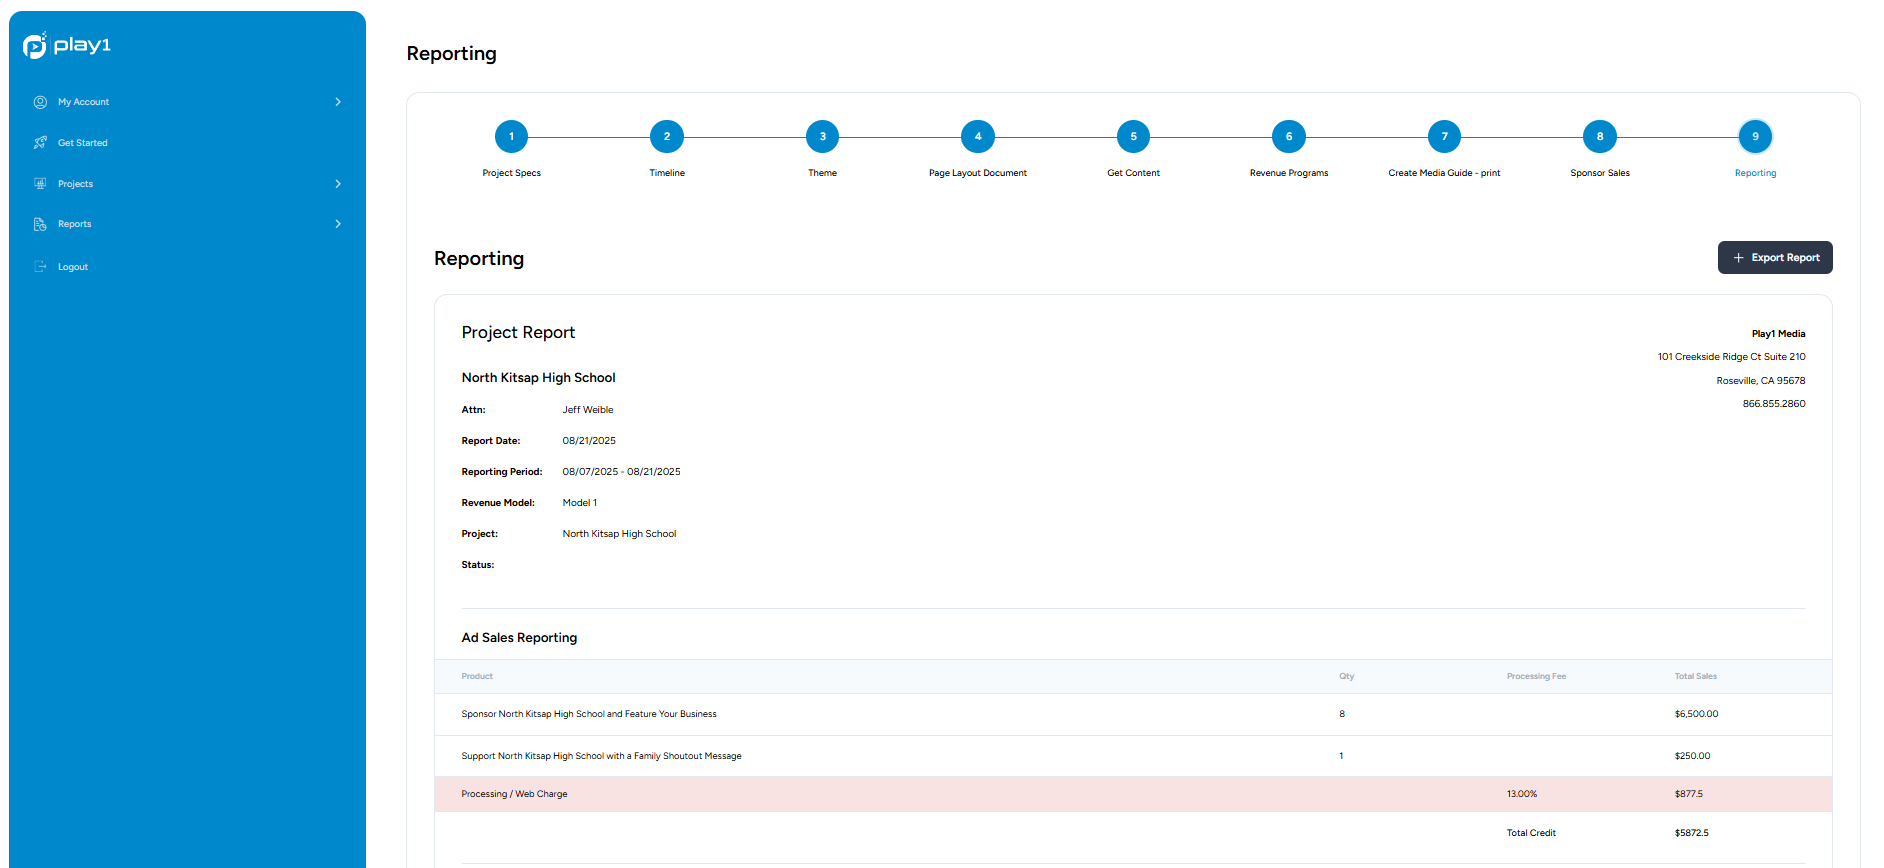Click the Revenue Programs step label
Viewport: 1884px width, 868px height.
point(1289,173)
